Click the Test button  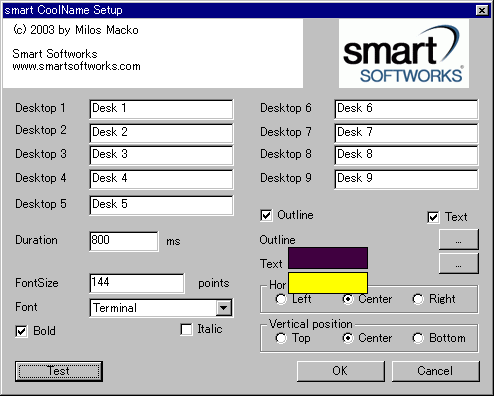click(59, 371)
